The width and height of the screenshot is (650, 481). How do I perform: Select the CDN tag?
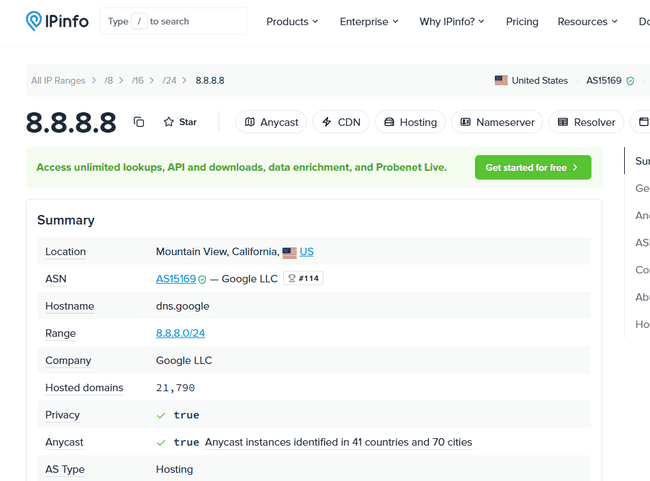[341, 122]
